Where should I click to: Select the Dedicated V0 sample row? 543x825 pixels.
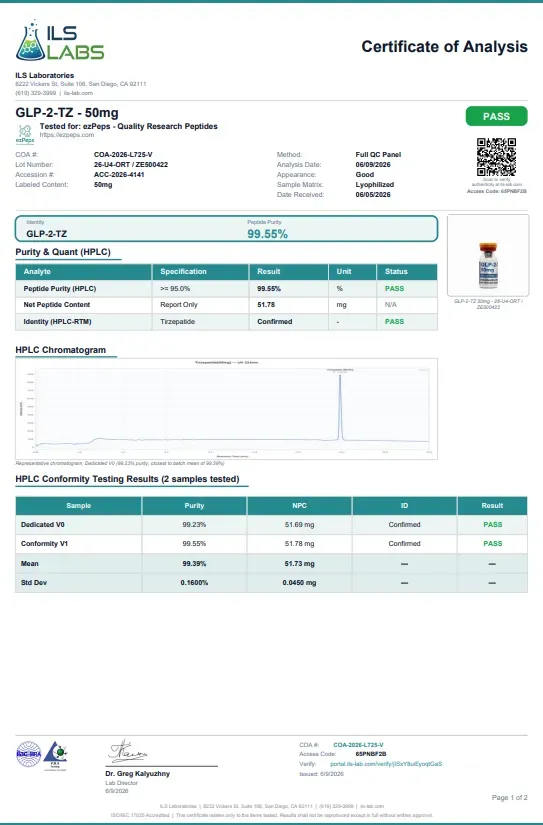pyautogui.click(x=272, y=525)
